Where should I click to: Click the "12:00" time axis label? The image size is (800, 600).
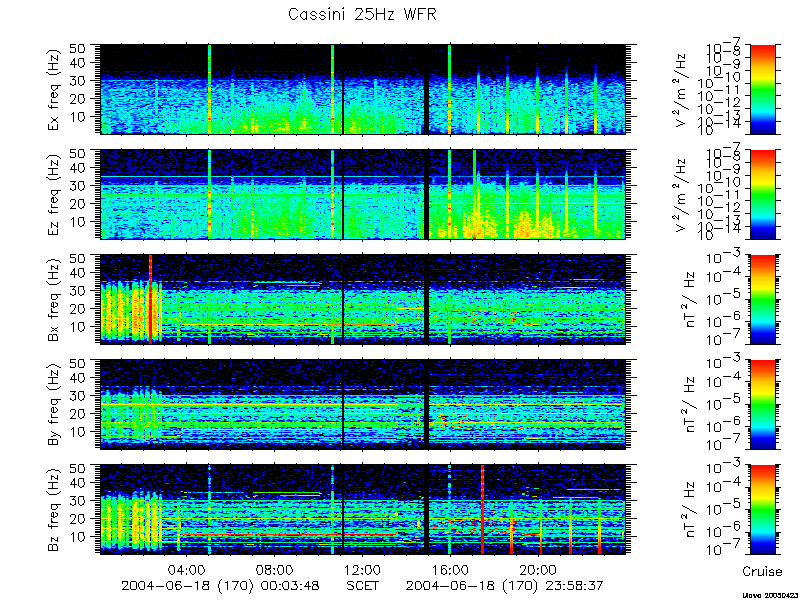(x=363, y=569)
